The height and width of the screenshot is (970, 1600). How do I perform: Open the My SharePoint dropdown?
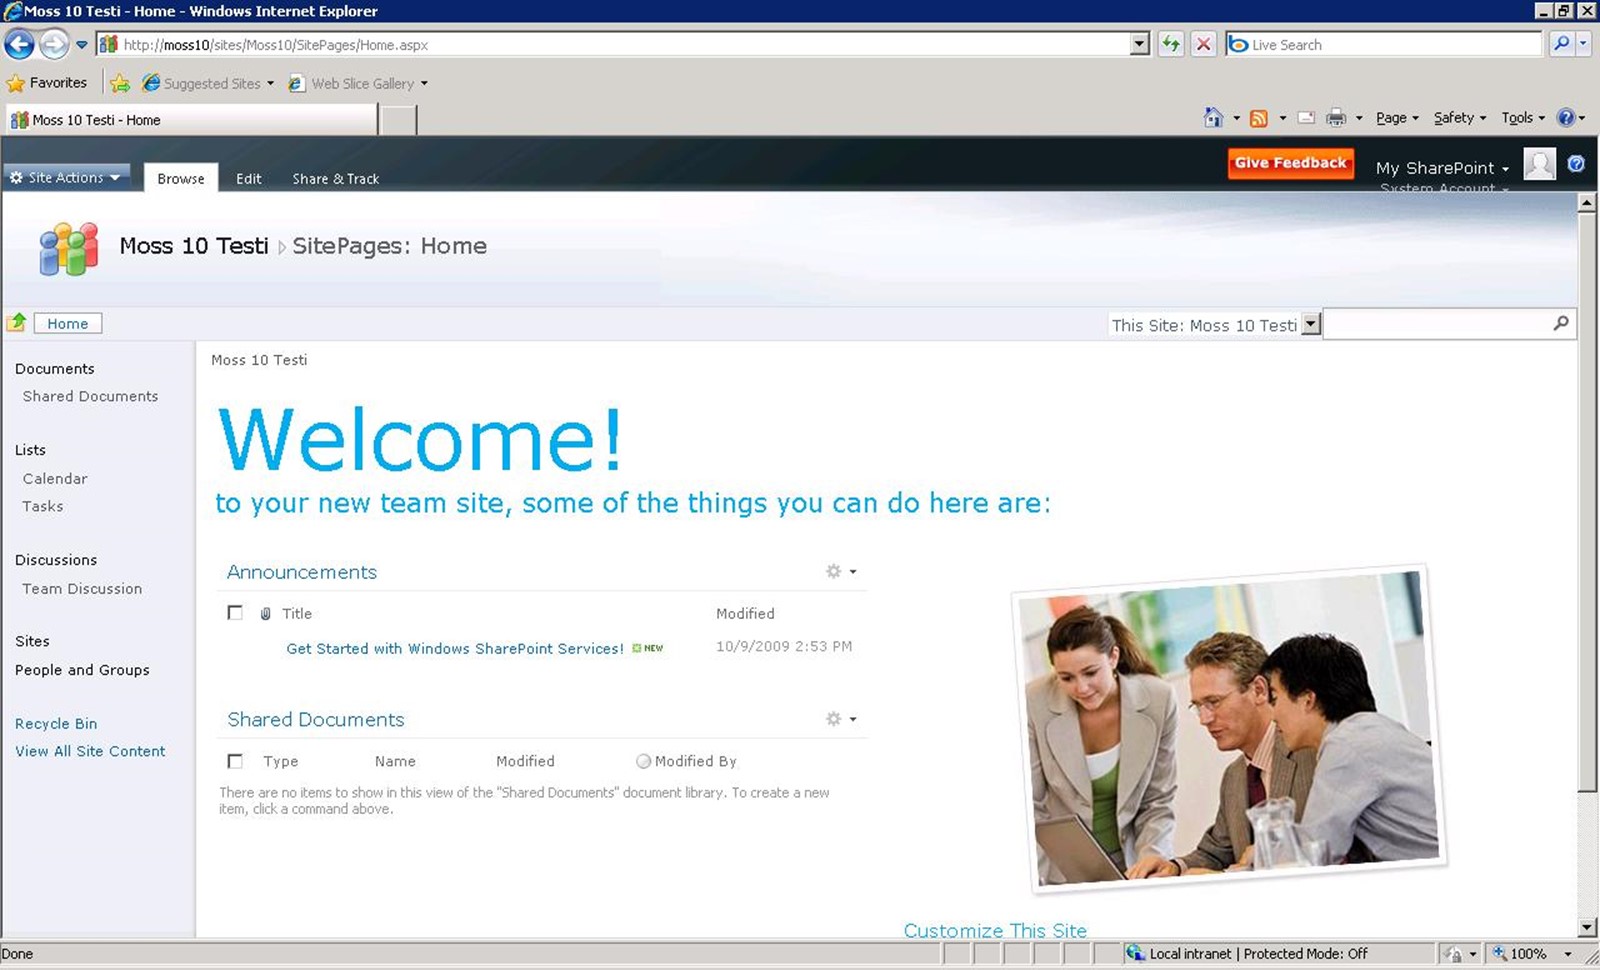(1441, 168)
